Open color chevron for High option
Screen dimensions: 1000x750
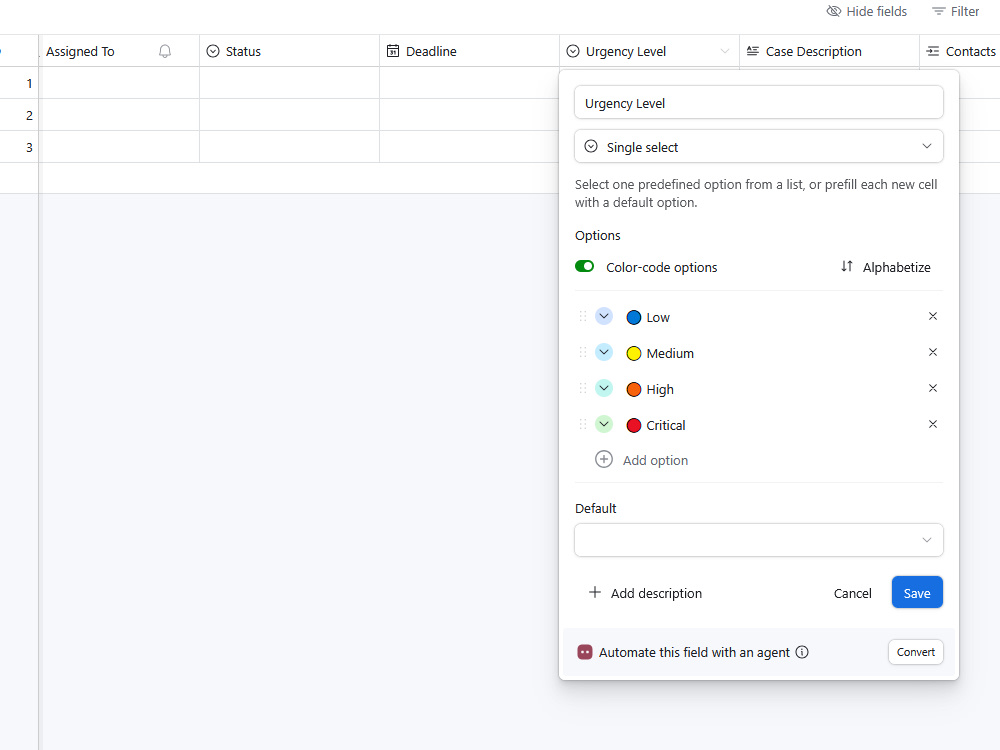pyautogui.click(x=604, y=388)
